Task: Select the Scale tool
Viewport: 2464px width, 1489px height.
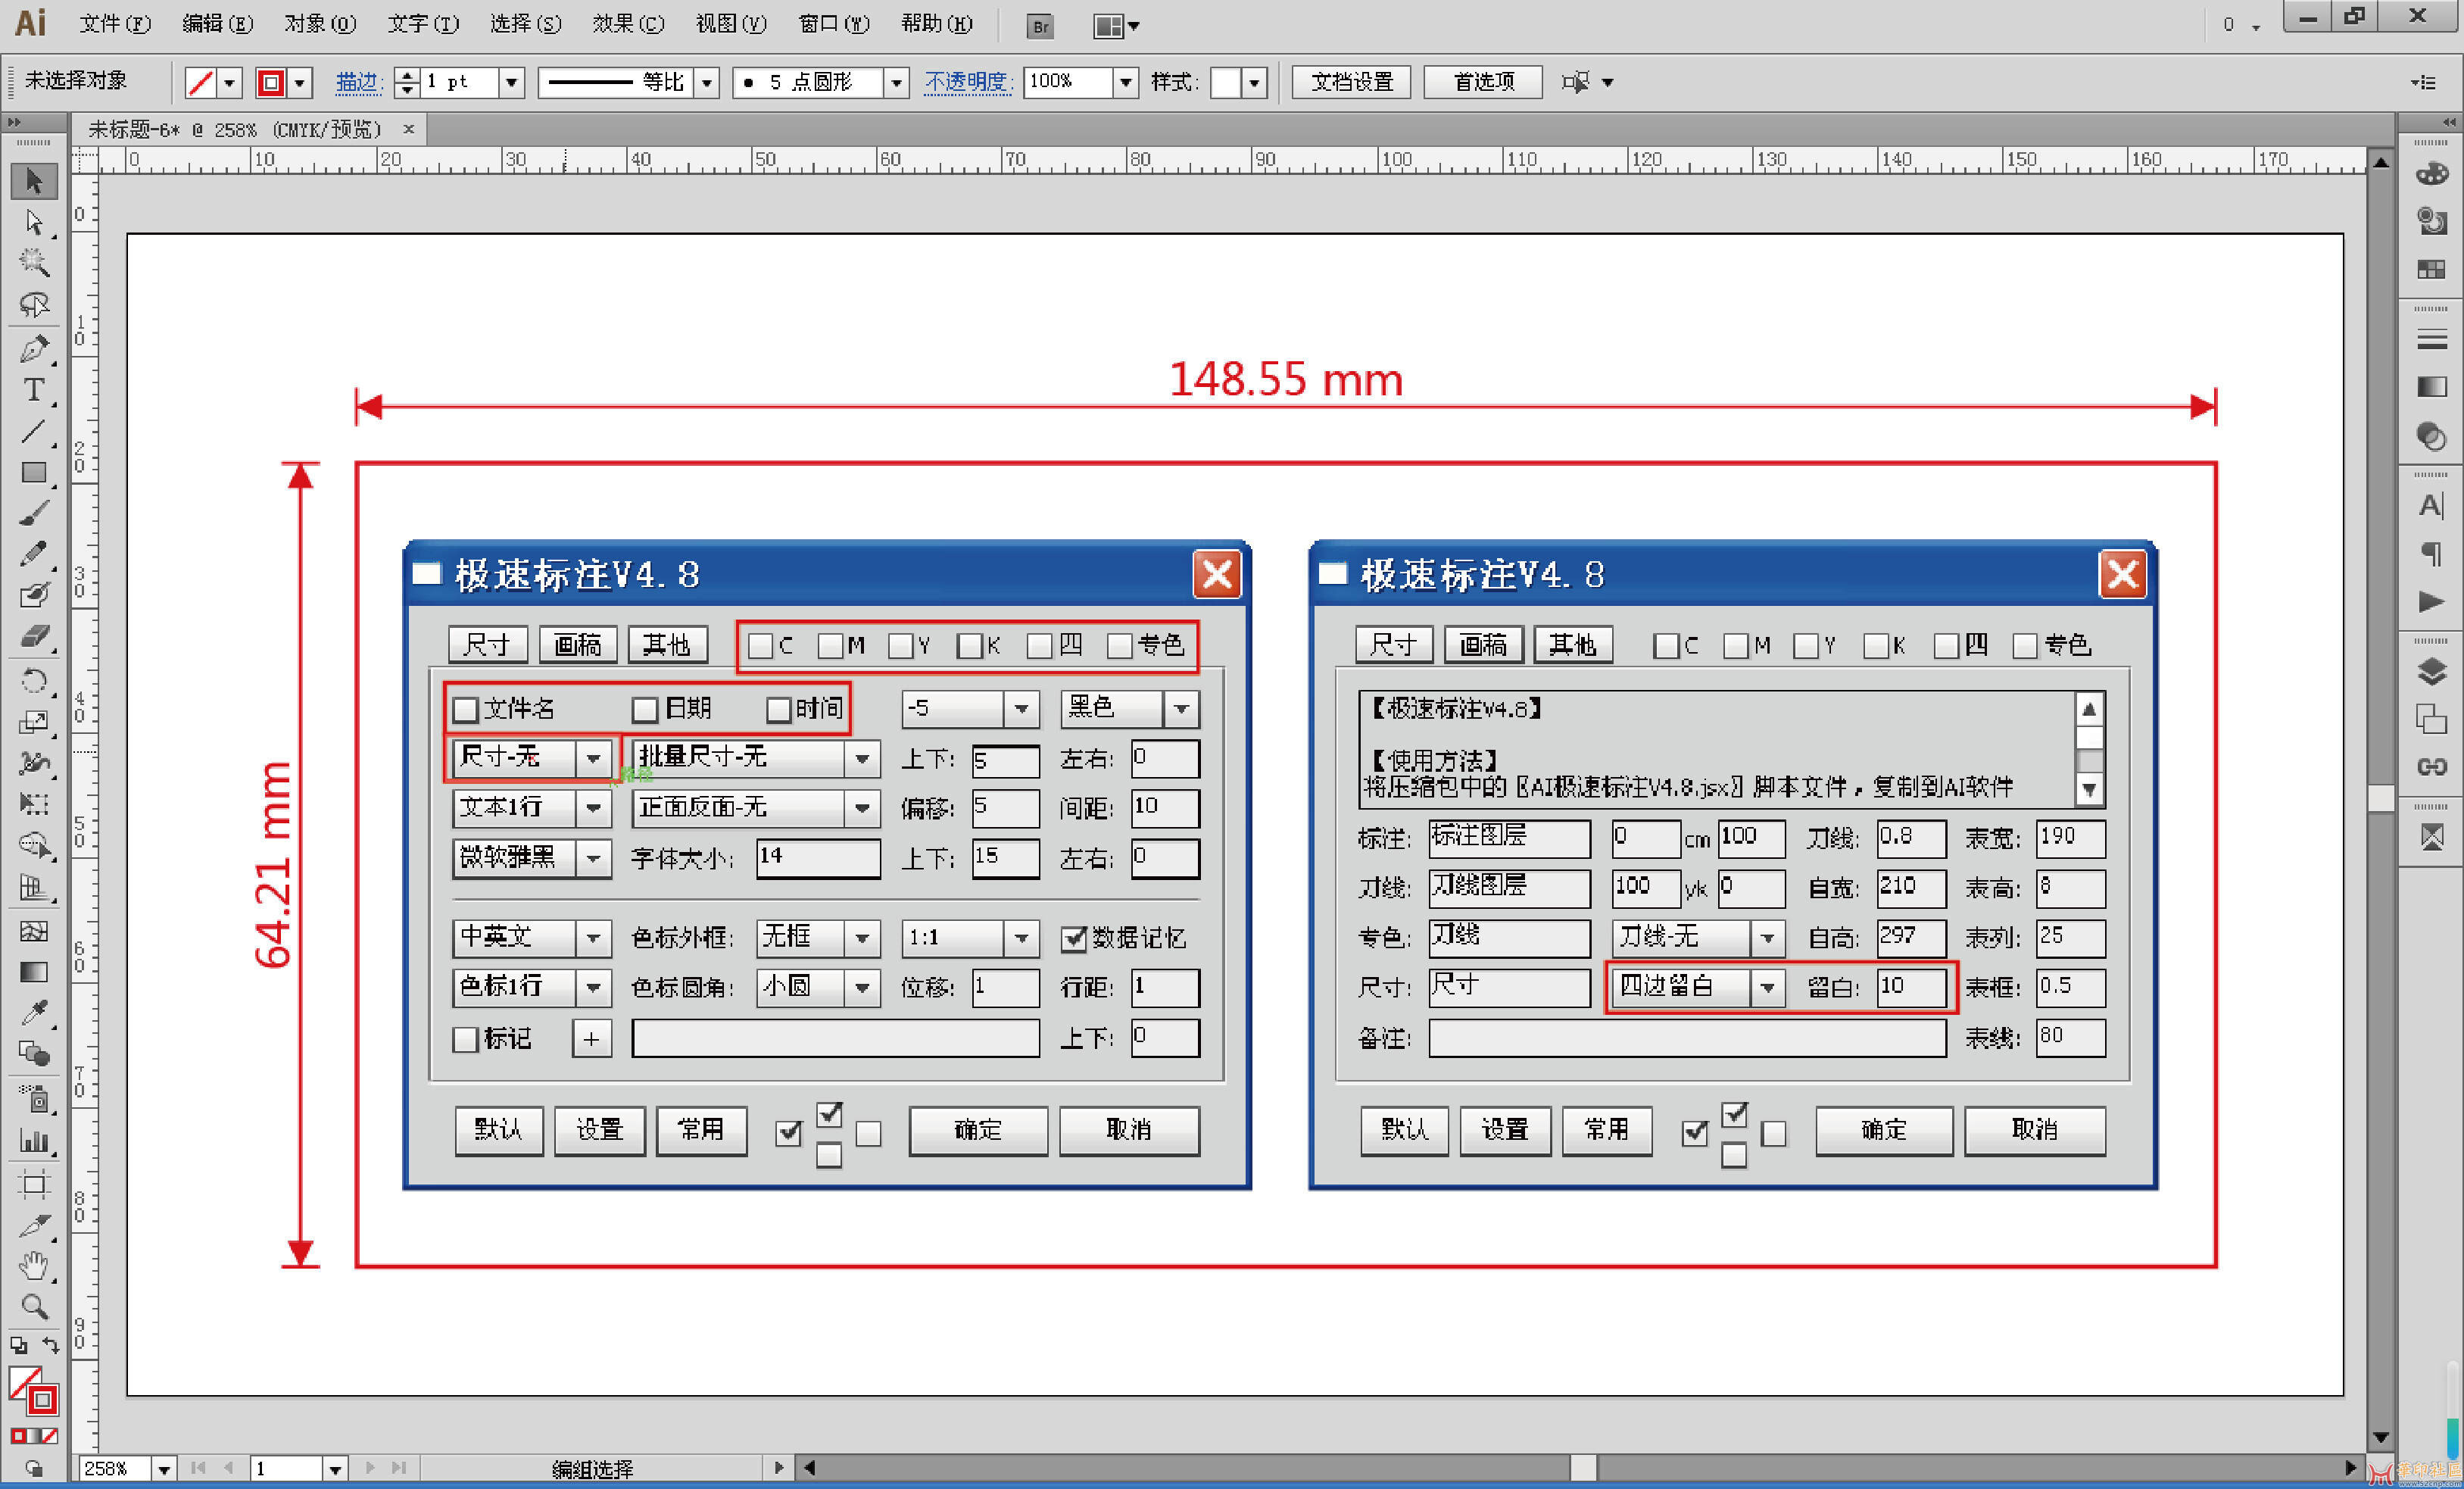Action: (34, 722)
